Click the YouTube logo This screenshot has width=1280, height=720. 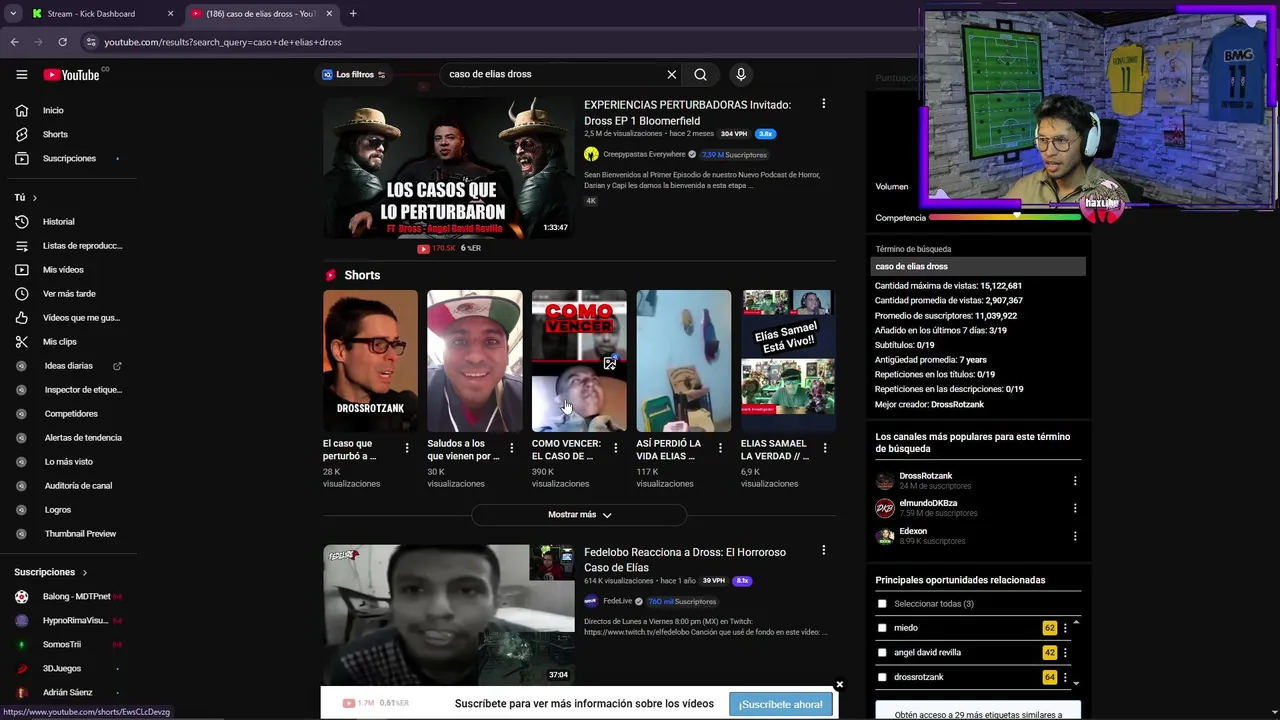click(x=71, y=75)
